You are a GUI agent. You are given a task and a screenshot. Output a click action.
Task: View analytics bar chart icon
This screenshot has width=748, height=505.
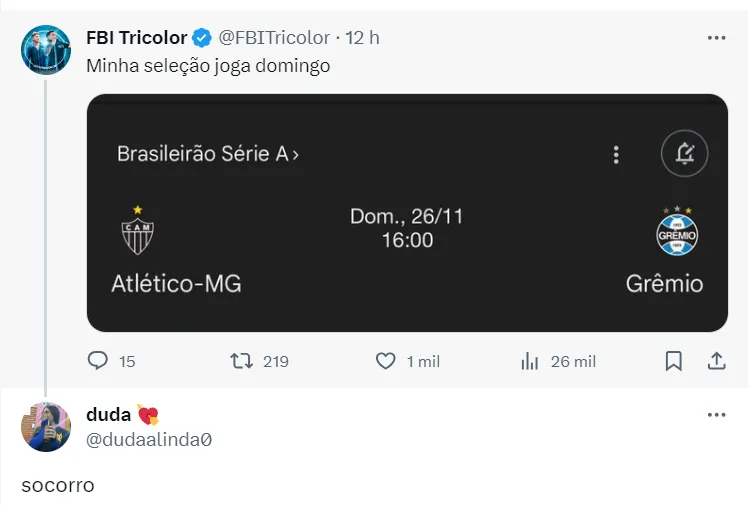pyautogui.click(x=530, y=361)
